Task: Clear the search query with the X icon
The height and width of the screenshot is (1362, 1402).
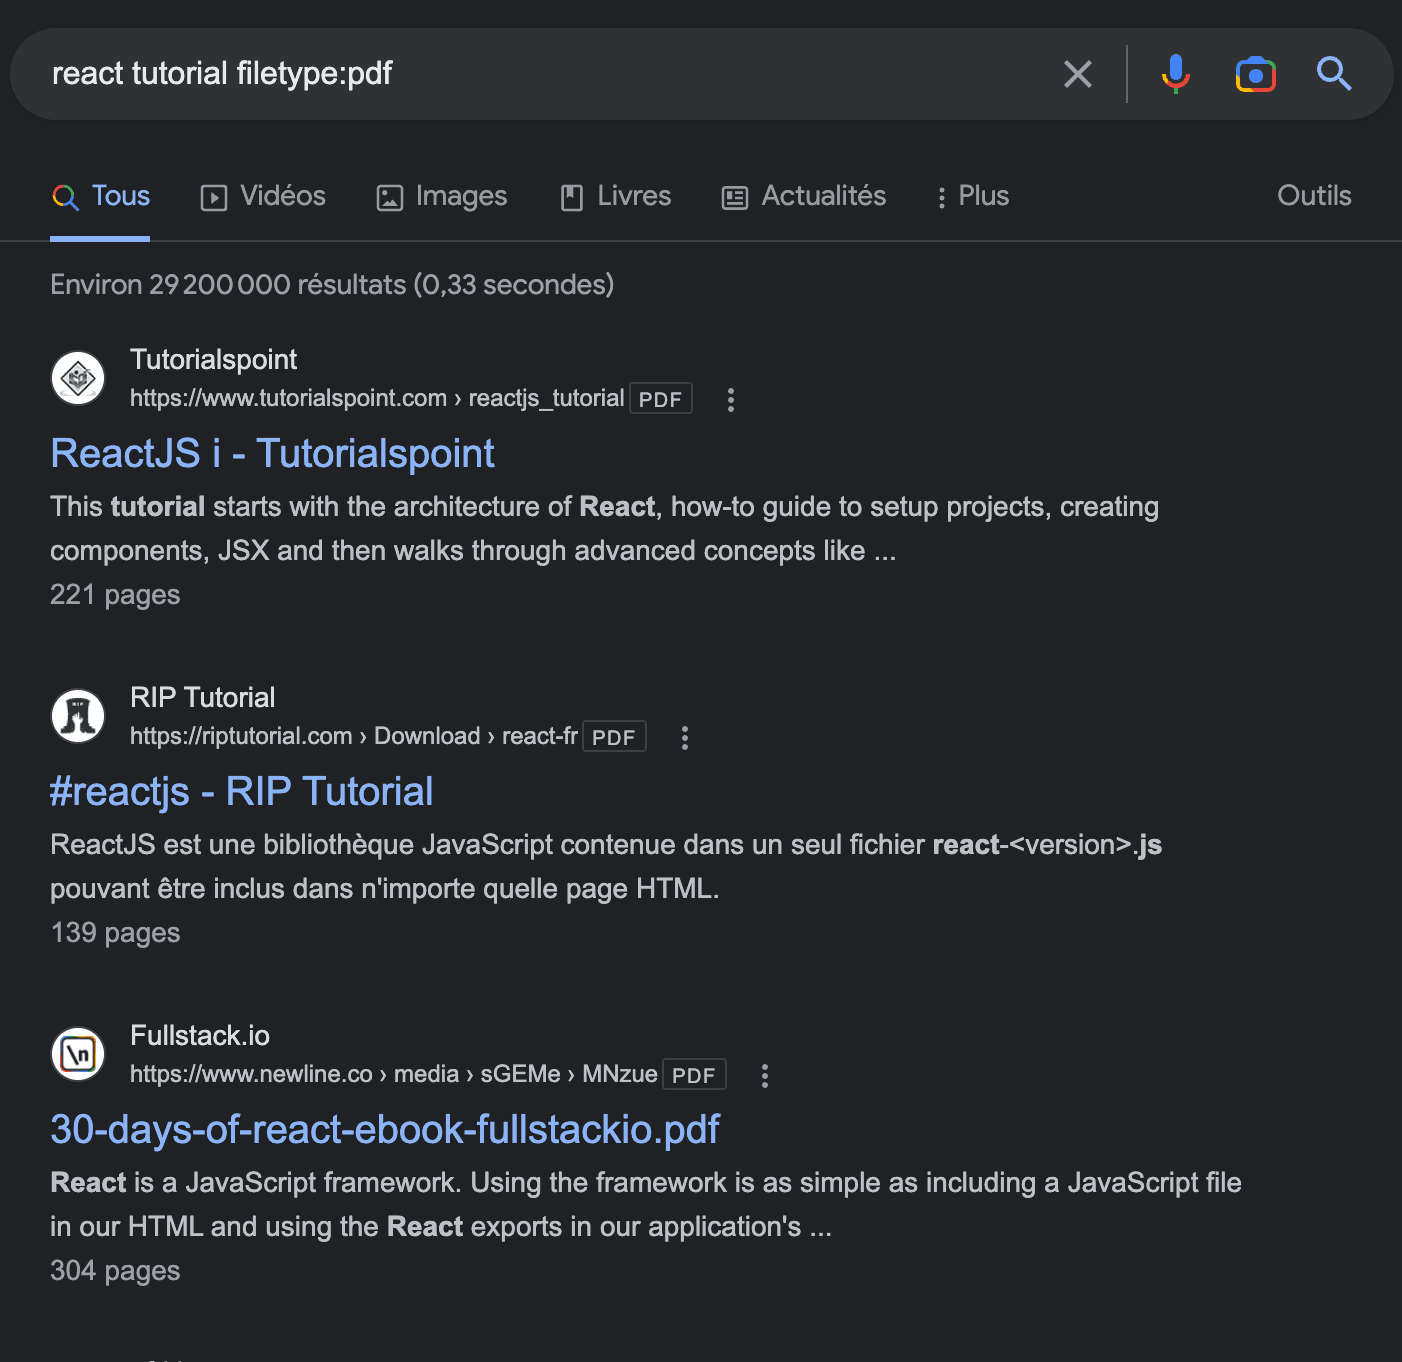Action: pyautogui.click(x=1078, y=74)
